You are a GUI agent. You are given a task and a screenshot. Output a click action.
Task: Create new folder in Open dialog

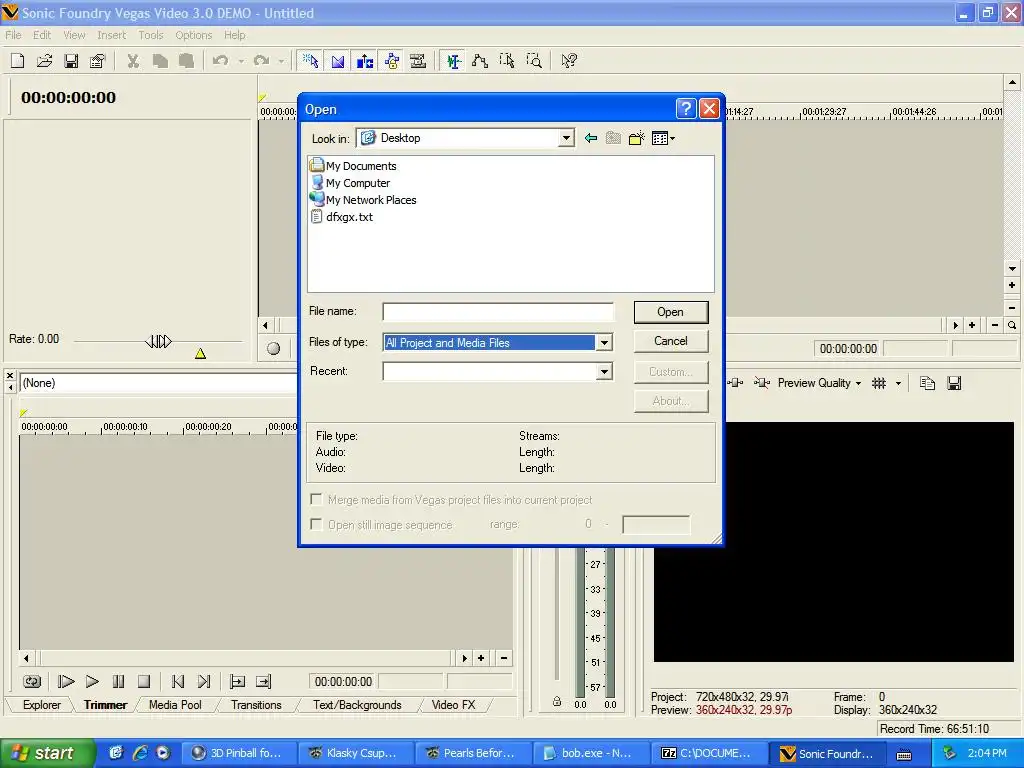coord(636,138)
